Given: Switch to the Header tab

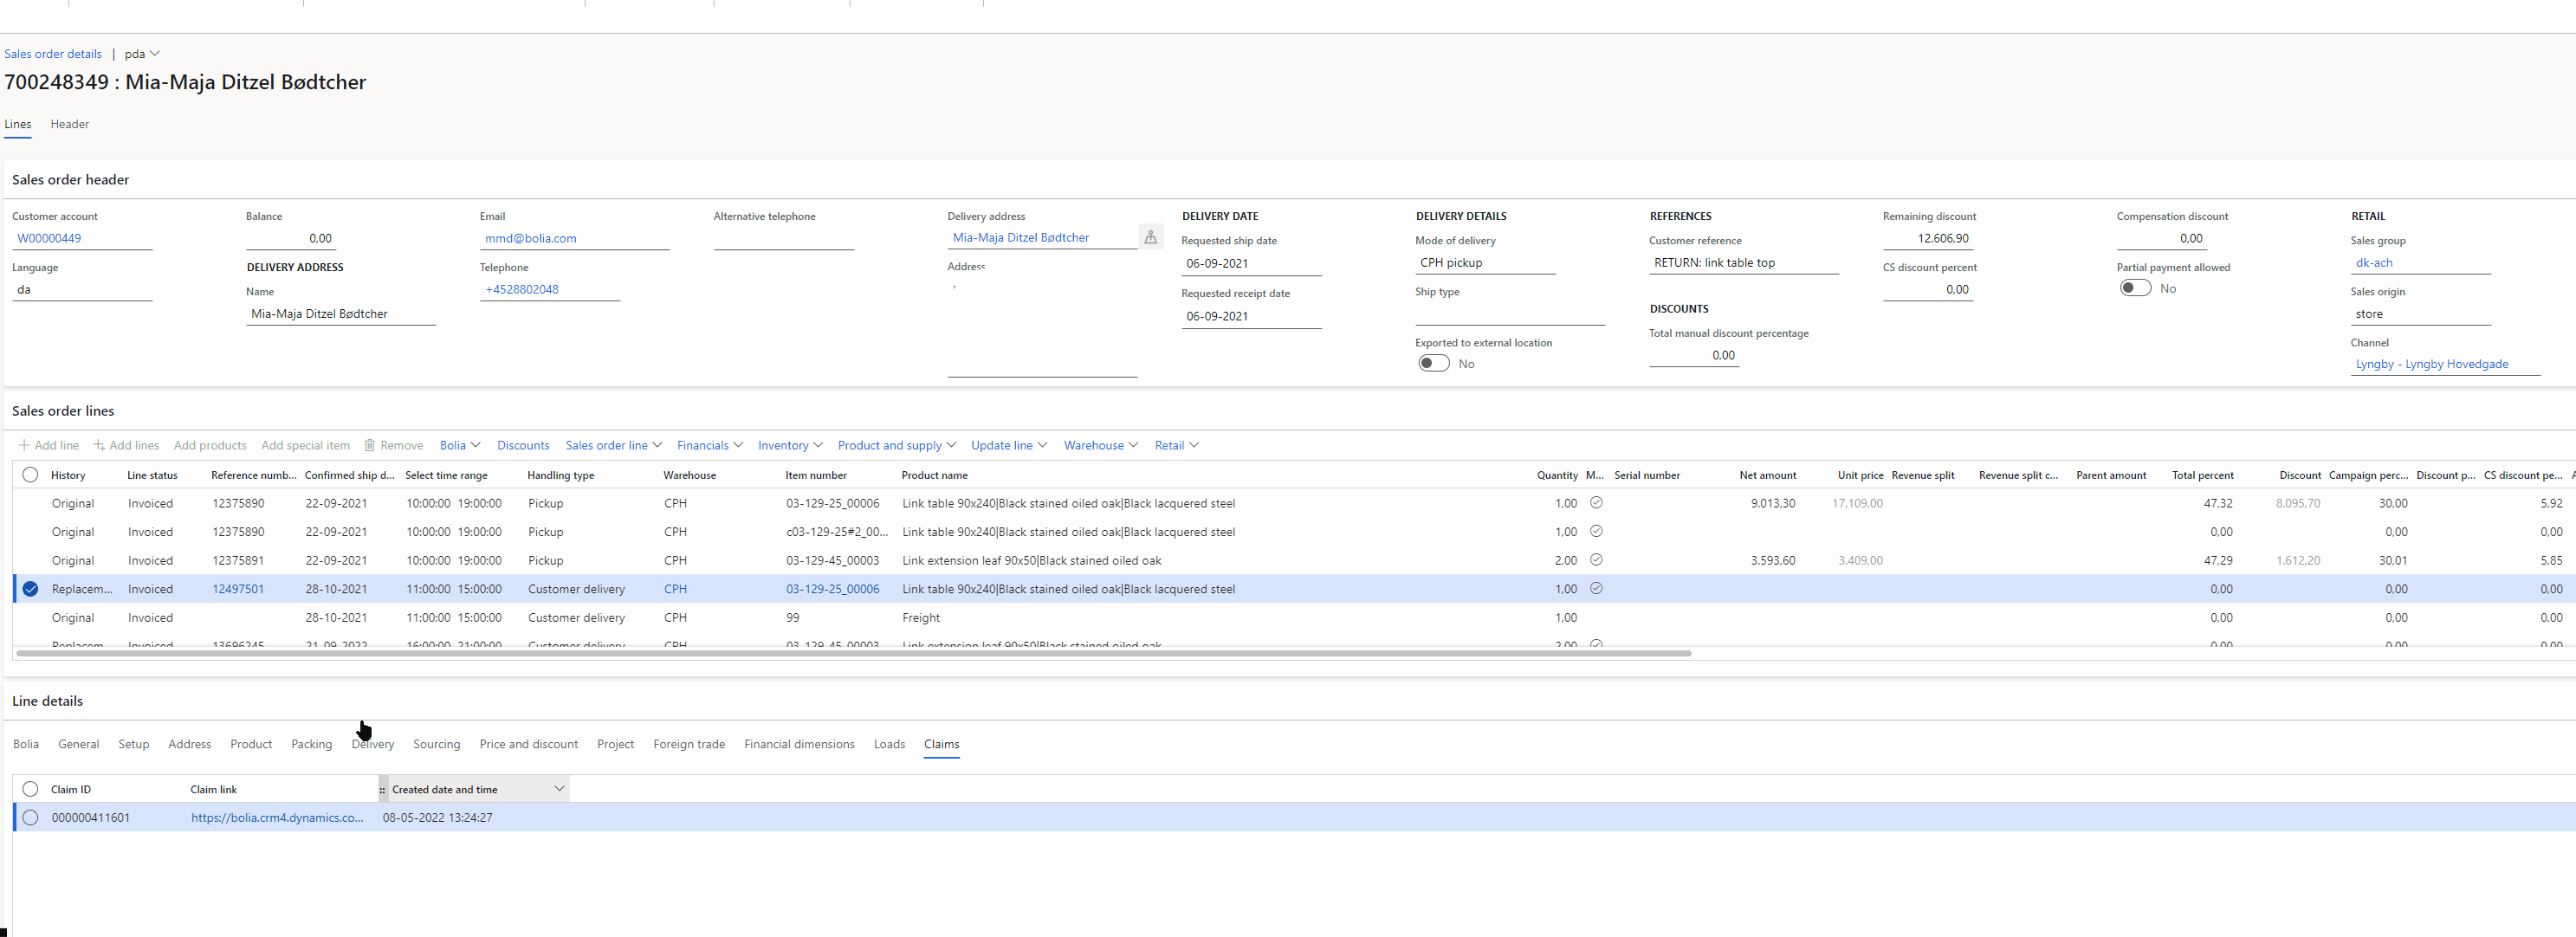Looking at the screenshot, I should (x=69, y=124).
